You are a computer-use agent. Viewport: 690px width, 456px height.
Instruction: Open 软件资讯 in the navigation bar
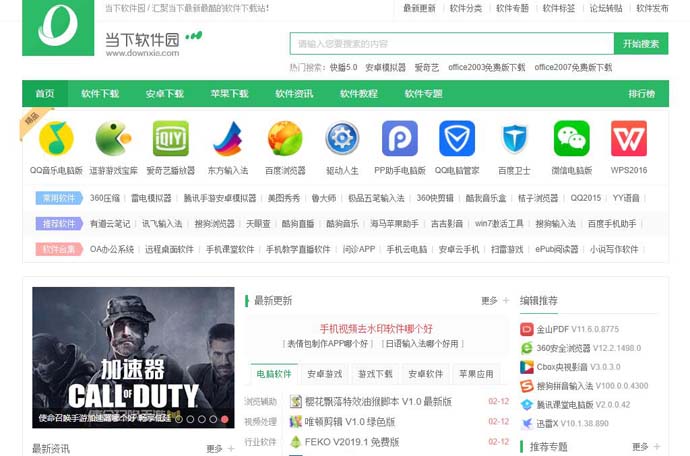pyautogui.click(x=294, y=94)
